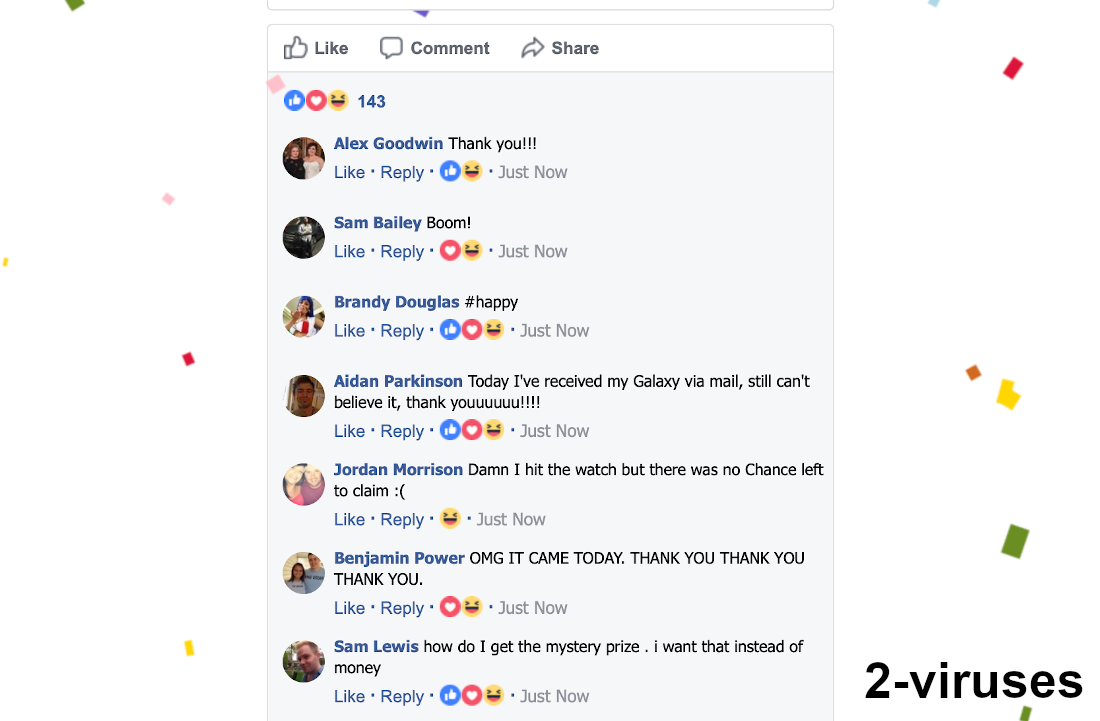Viewport: 1100px width, 721px height.
Task: Click the Just Now timestamp on Sam Bailey's comment
Action: (x=532, y=251)
